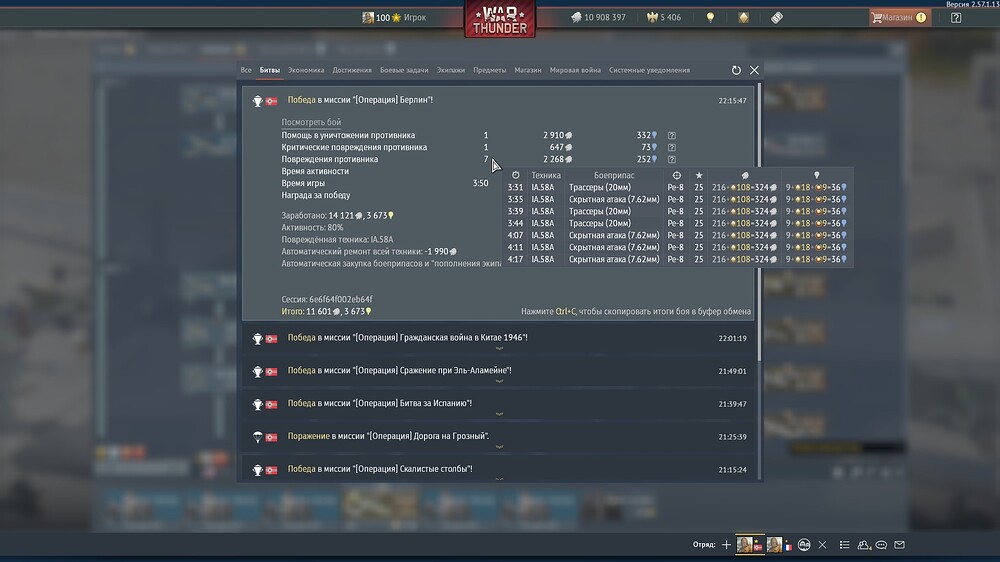Image resolution: width=1000 pixels, height=562 pixels.
Task: Open help for Помощь в уничтожении противника row
Action: point(672,135)
